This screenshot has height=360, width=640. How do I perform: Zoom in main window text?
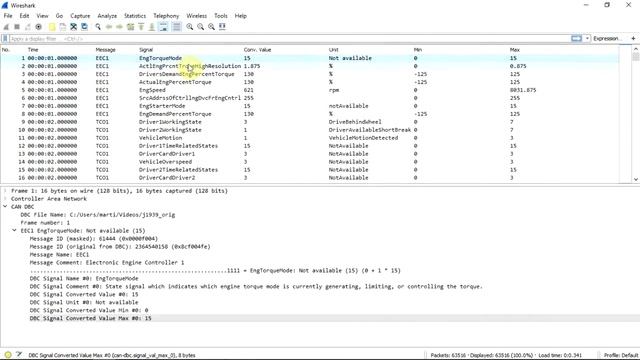pyautogui.click(x=190, y=27)
